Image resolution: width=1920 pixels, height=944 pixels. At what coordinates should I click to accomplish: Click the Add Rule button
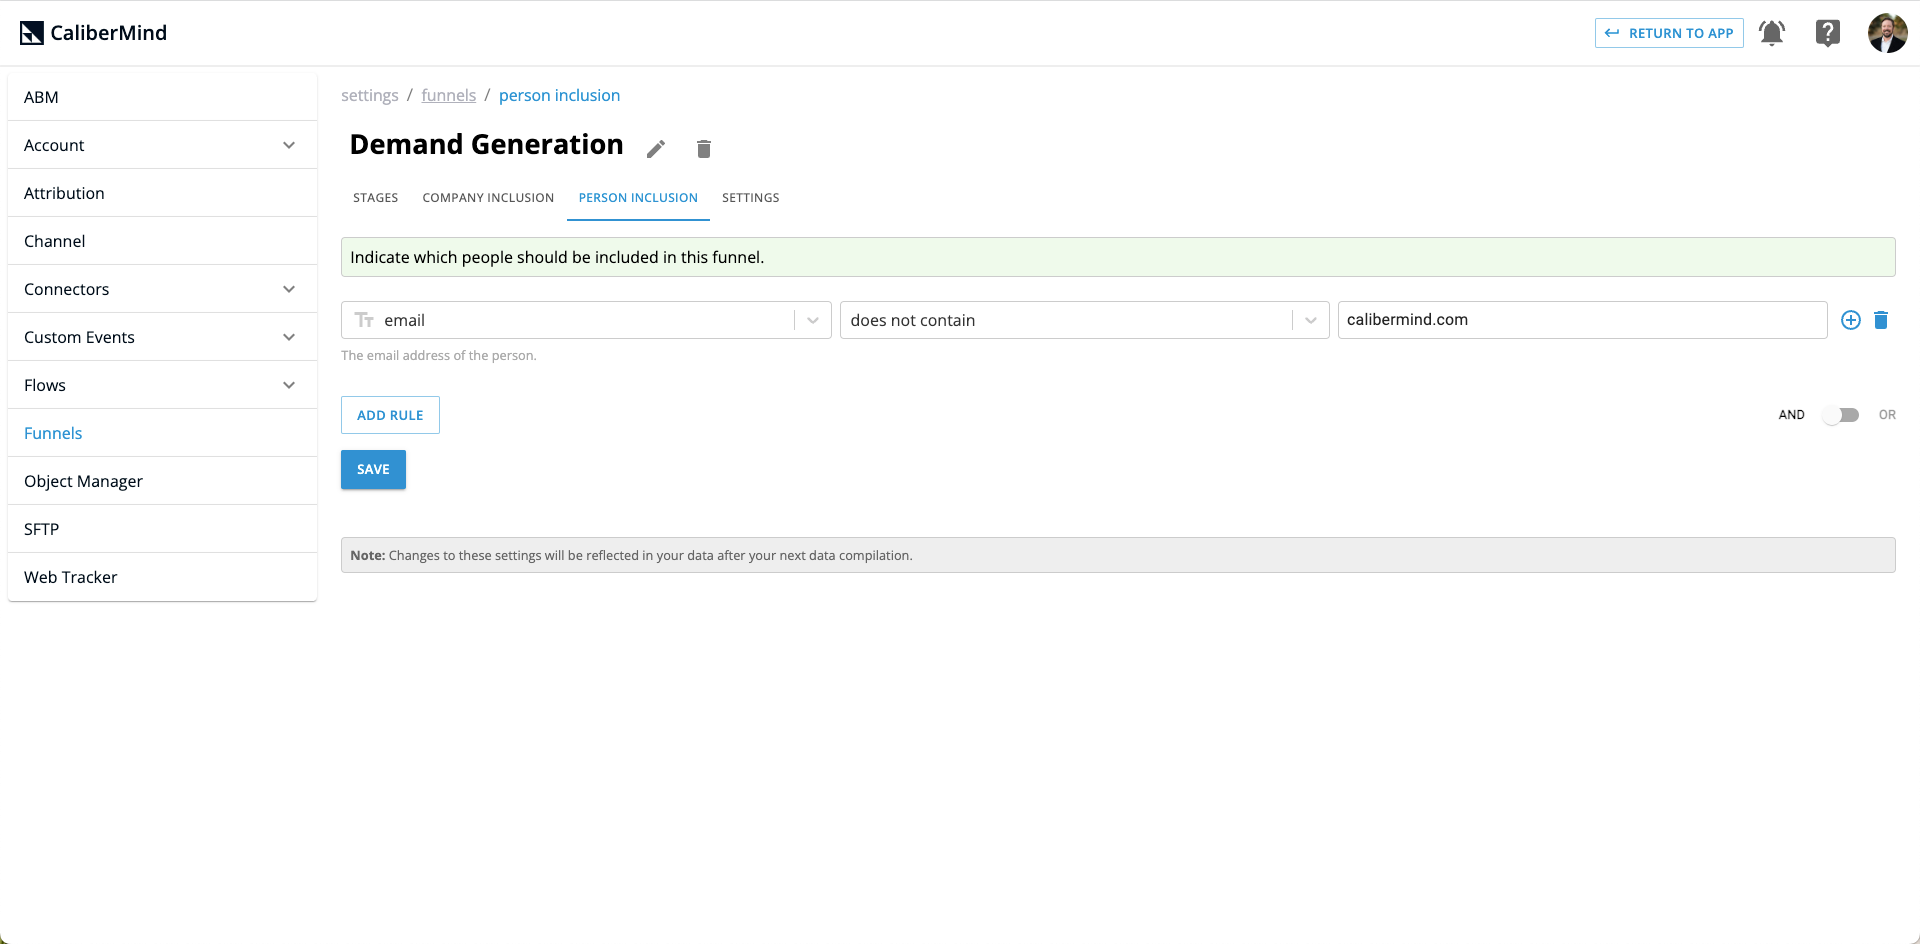pyautogui.click(x=390, y=415)
